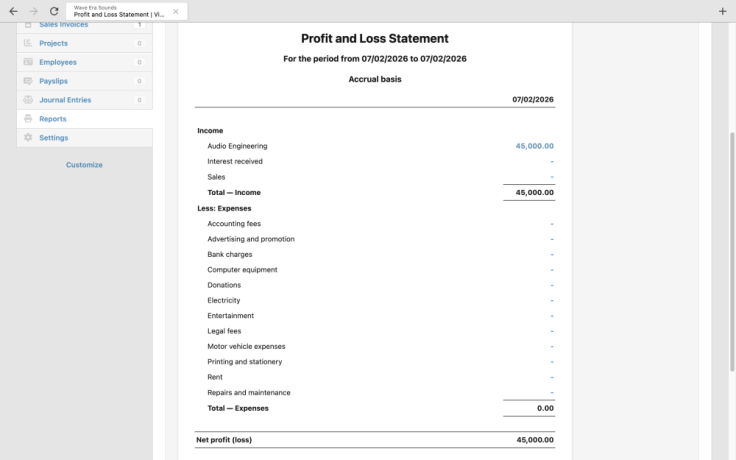Open a new tab with the plus icon
Image resolution: width=736 pixels, height=460 pixels.
click(x=722, y=11)
